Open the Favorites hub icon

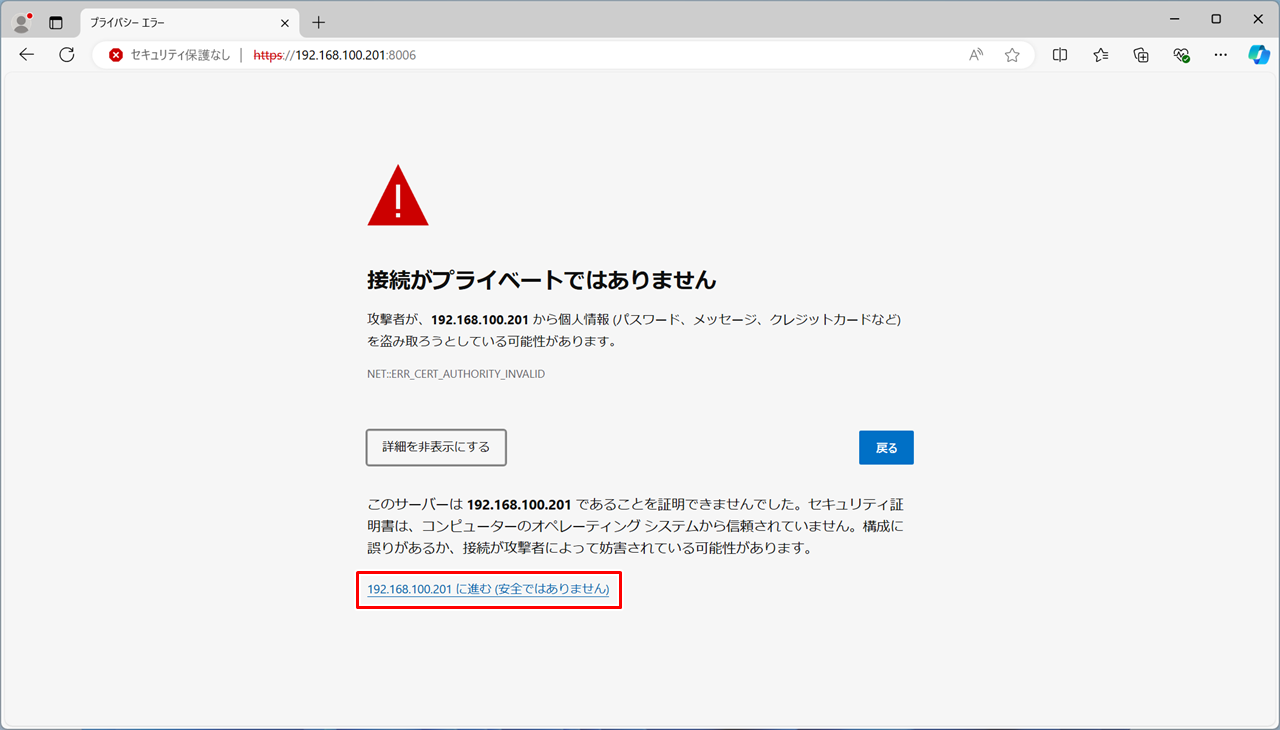click(1100, 55)
